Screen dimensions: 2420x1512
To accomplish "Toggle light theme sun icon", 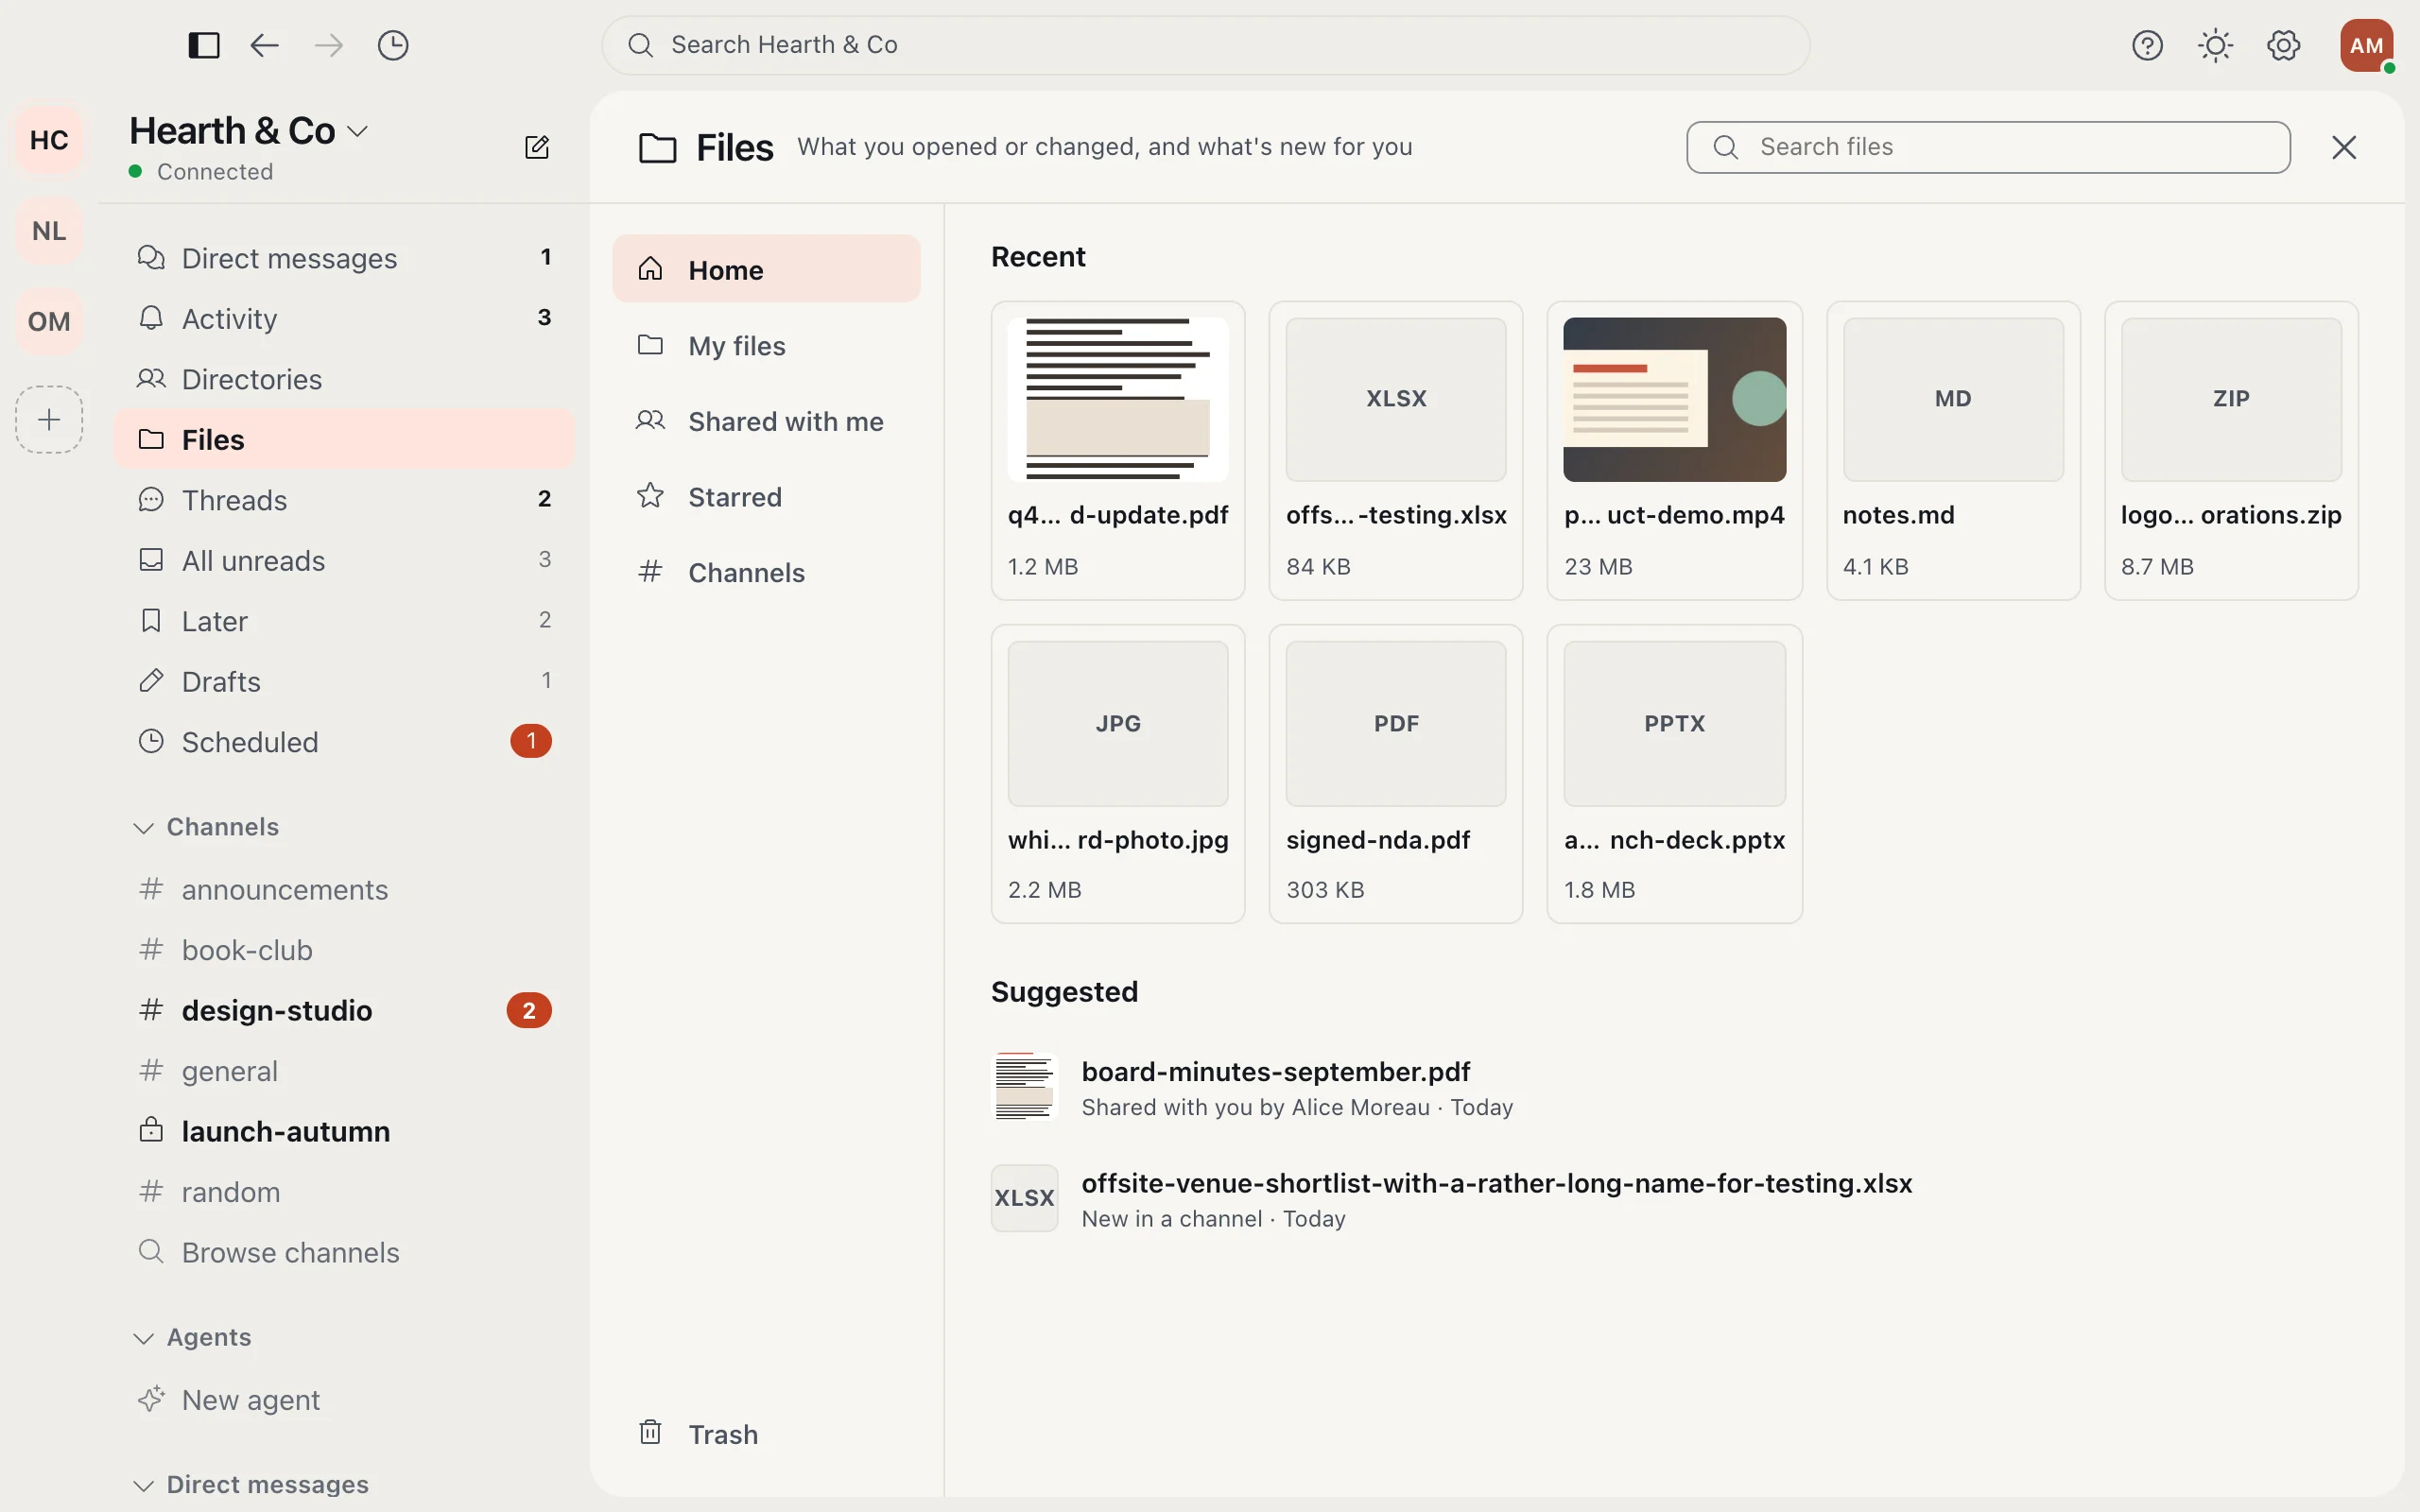I will coord(2215,45).
